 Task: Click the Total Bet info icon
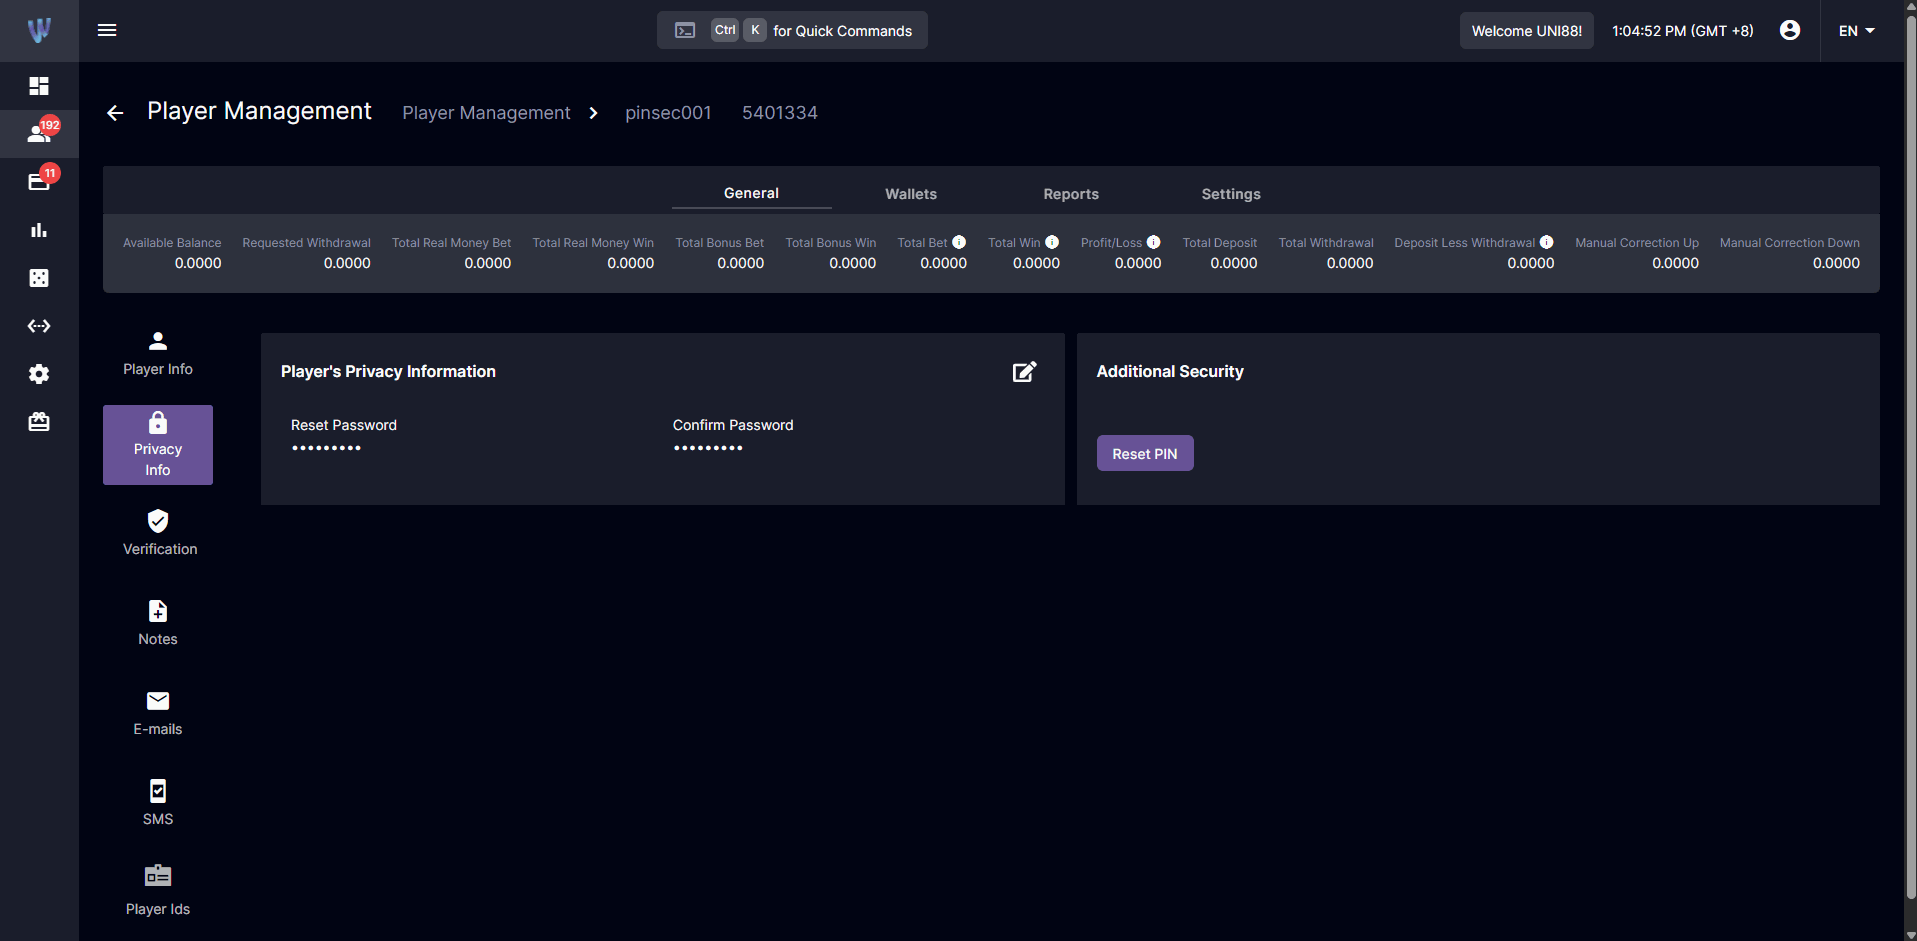pyautogui.click(x=959, y=242)
